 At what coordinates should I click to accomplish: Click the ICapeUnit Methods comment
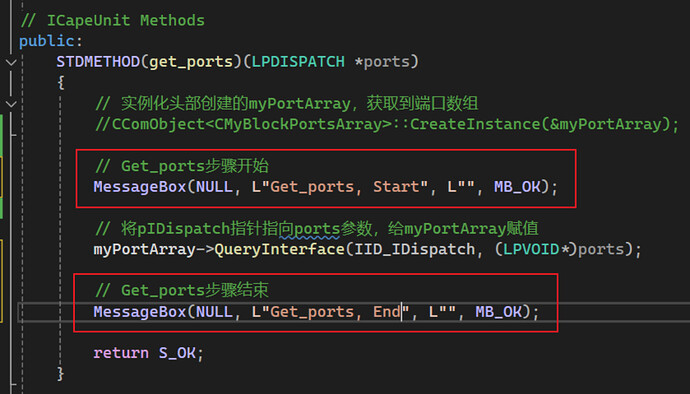click(x=112, y=21)
